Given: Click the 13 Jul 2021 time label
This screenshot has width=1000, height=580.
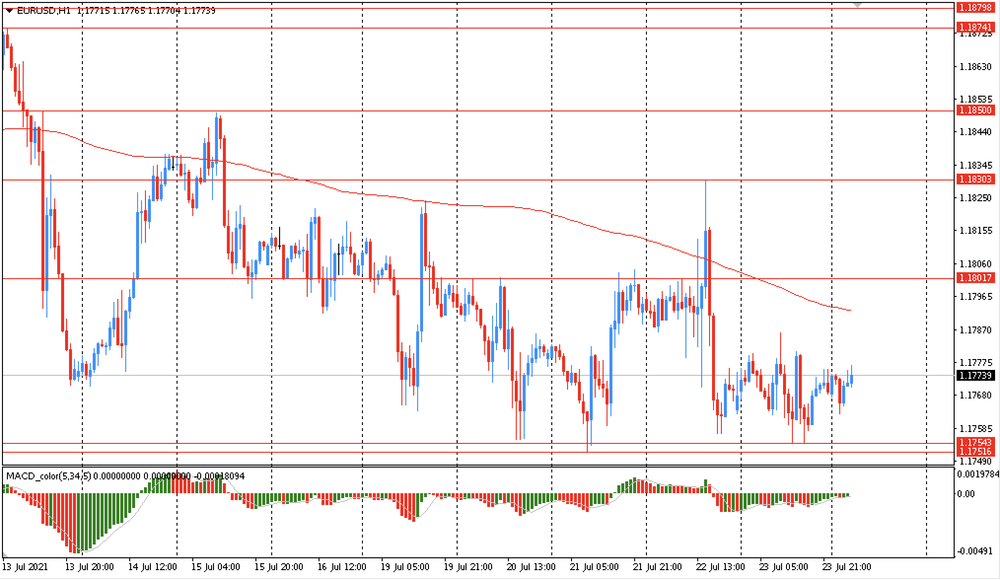Looking at the screenshot, I should (25, 567).
